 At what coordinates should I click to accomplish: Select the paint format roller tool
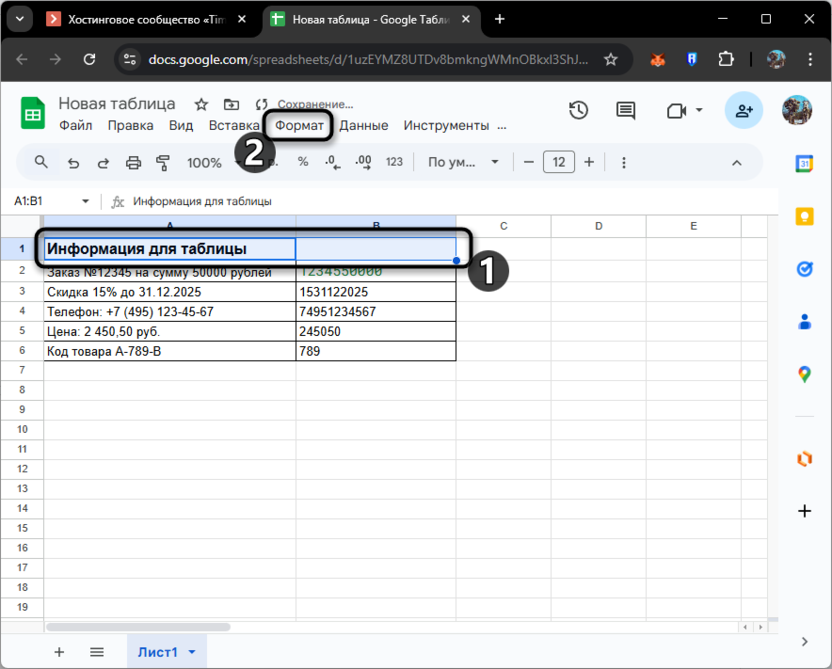(x=164, y=162)
